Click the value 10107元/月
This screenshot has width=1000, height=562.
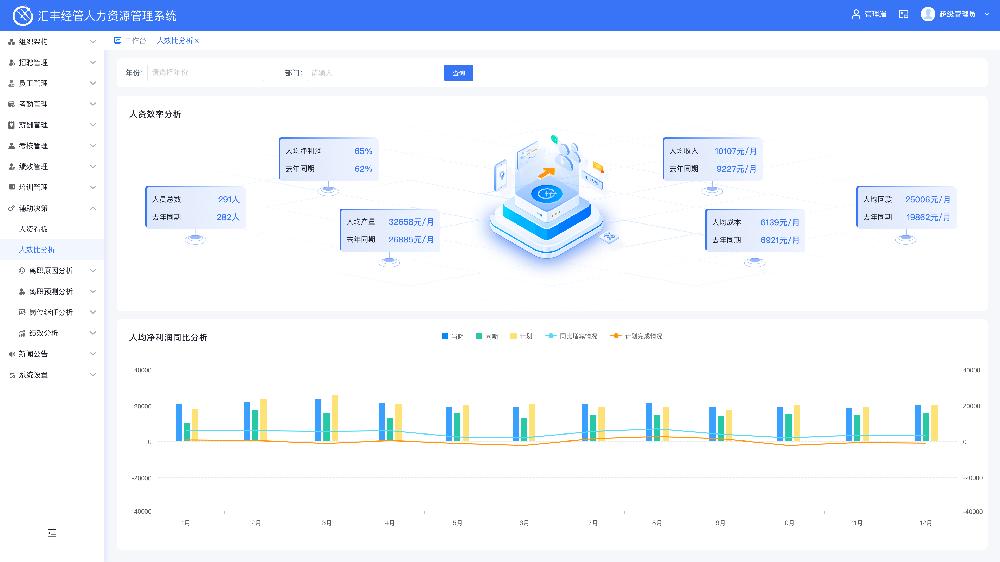(735, 151)
